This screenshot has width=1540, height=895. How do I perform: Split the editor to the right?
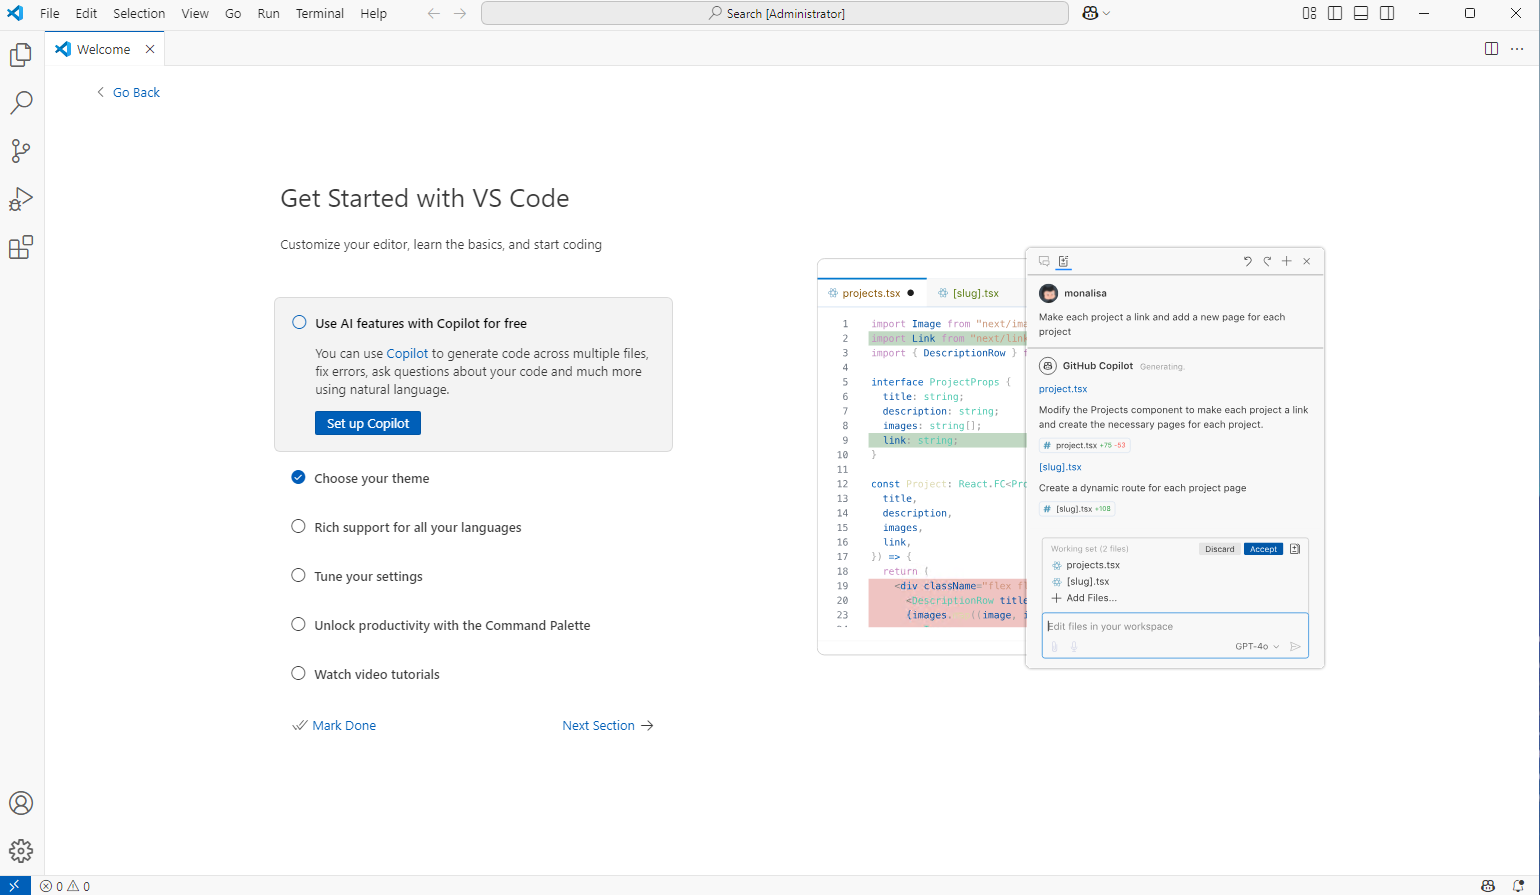click(x=1491, y=49)
